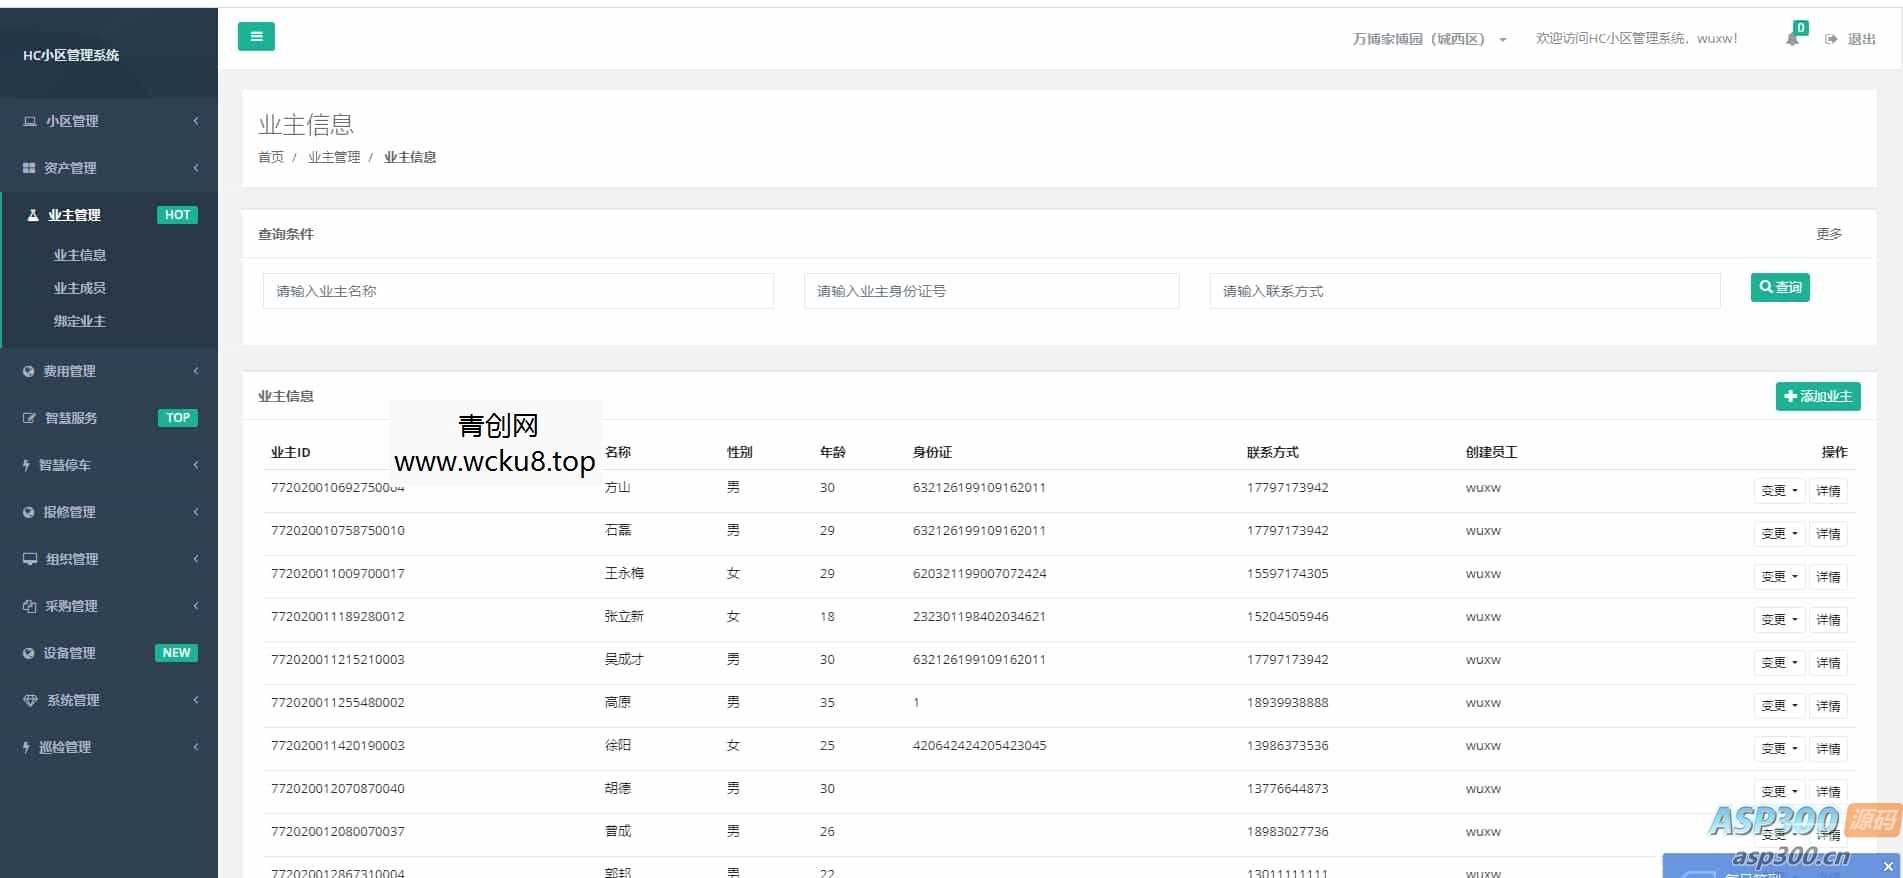Viewport: 1903px width, 878px height.
Task: Click the 查询 search button
Action: coord(1780,288)
